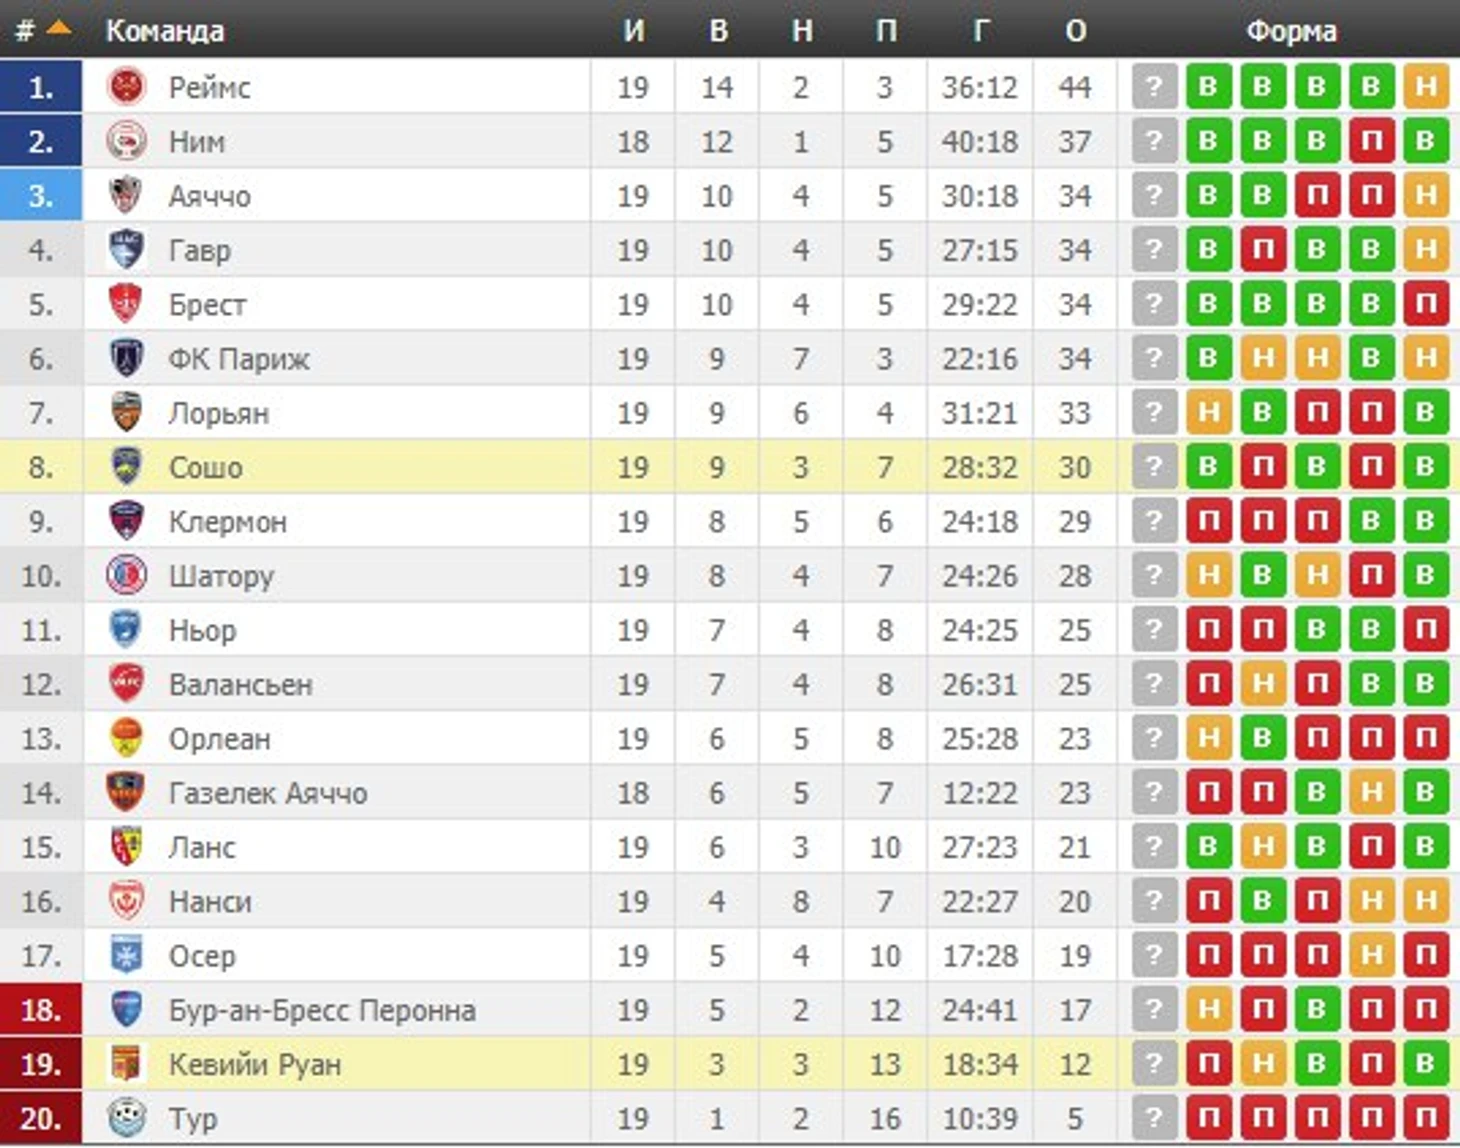
Task: Click the Ним team logo
Action: click(126, 141)
